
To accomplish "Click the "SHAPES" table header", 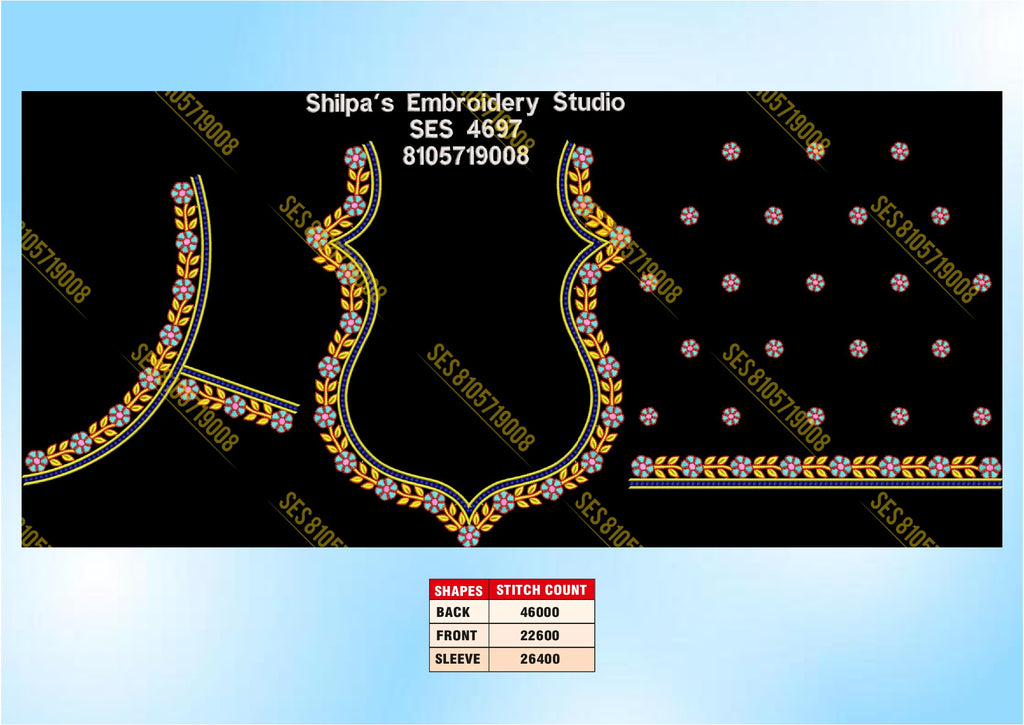I will click(x=458, y=590).
